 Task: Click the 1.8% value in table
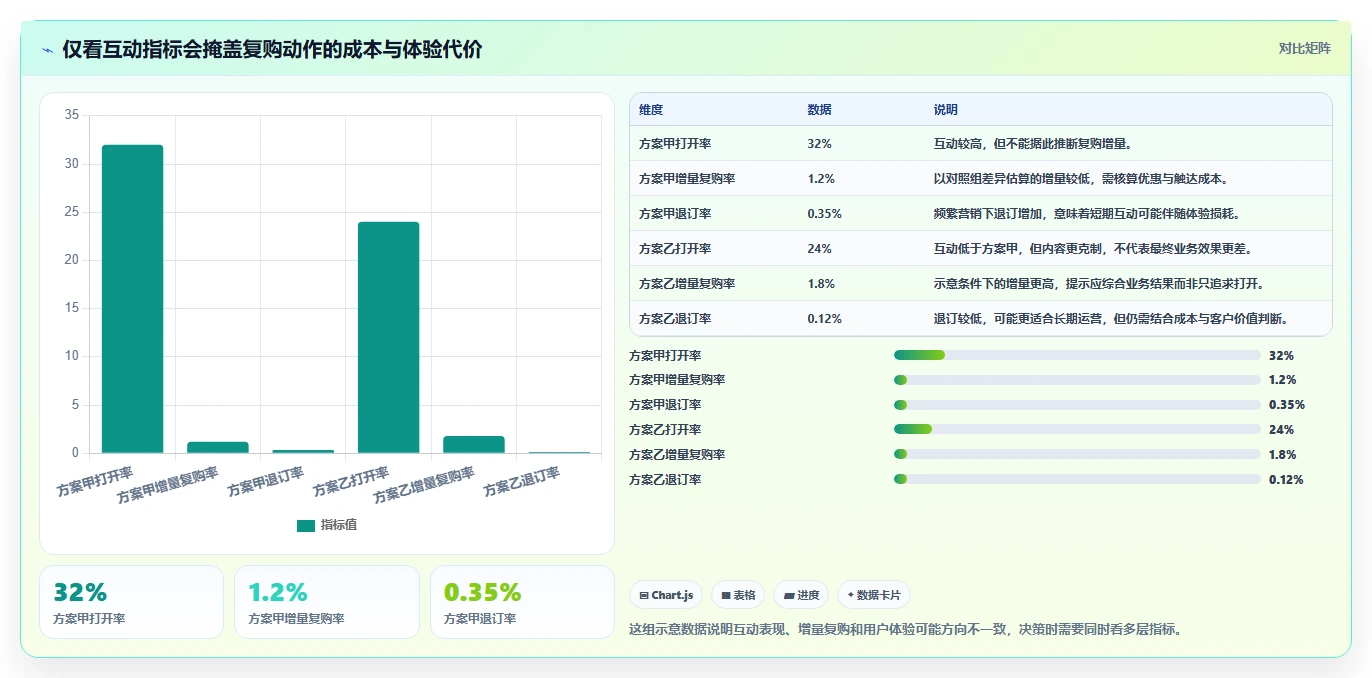click(x=821, y=283)
